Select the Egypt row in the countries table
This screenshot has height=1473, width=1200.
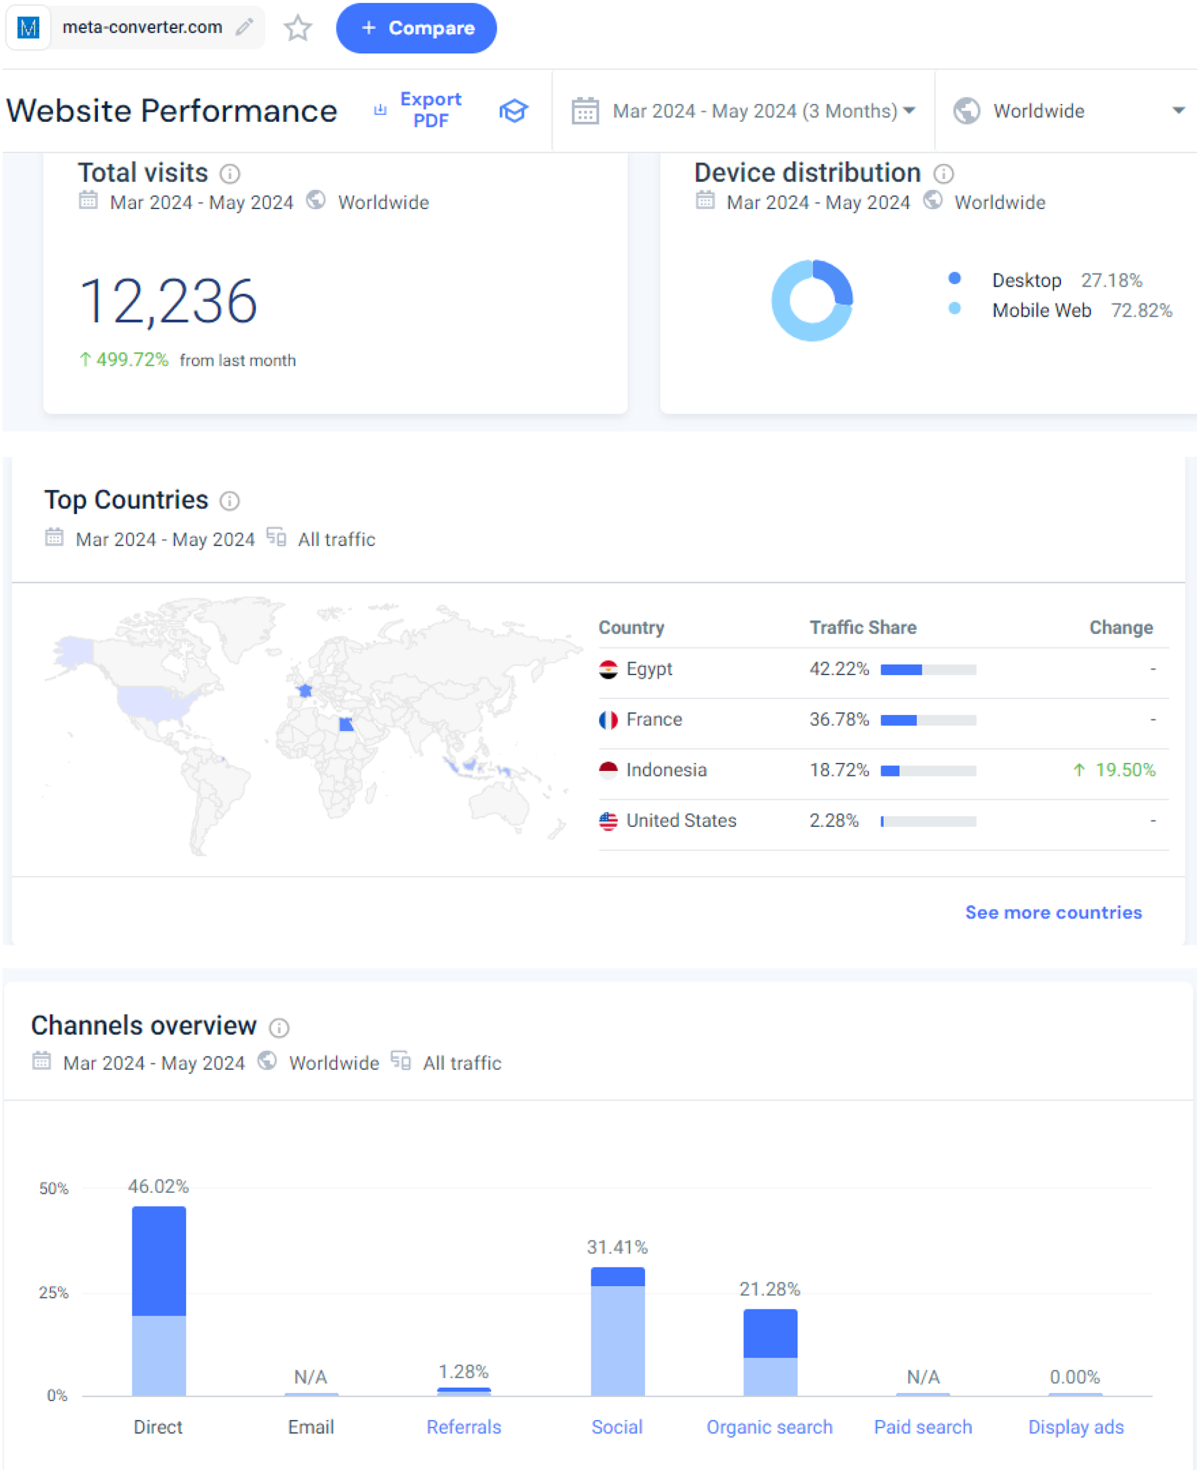884,670
